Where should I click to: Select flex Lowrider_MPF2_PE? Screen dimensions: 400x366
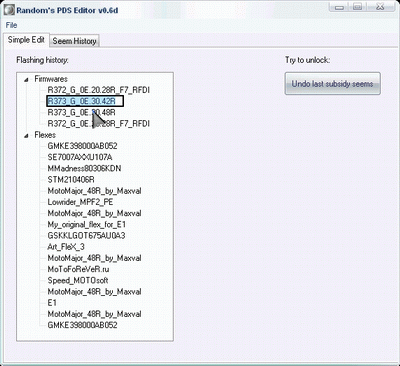(x=80, y=202)
